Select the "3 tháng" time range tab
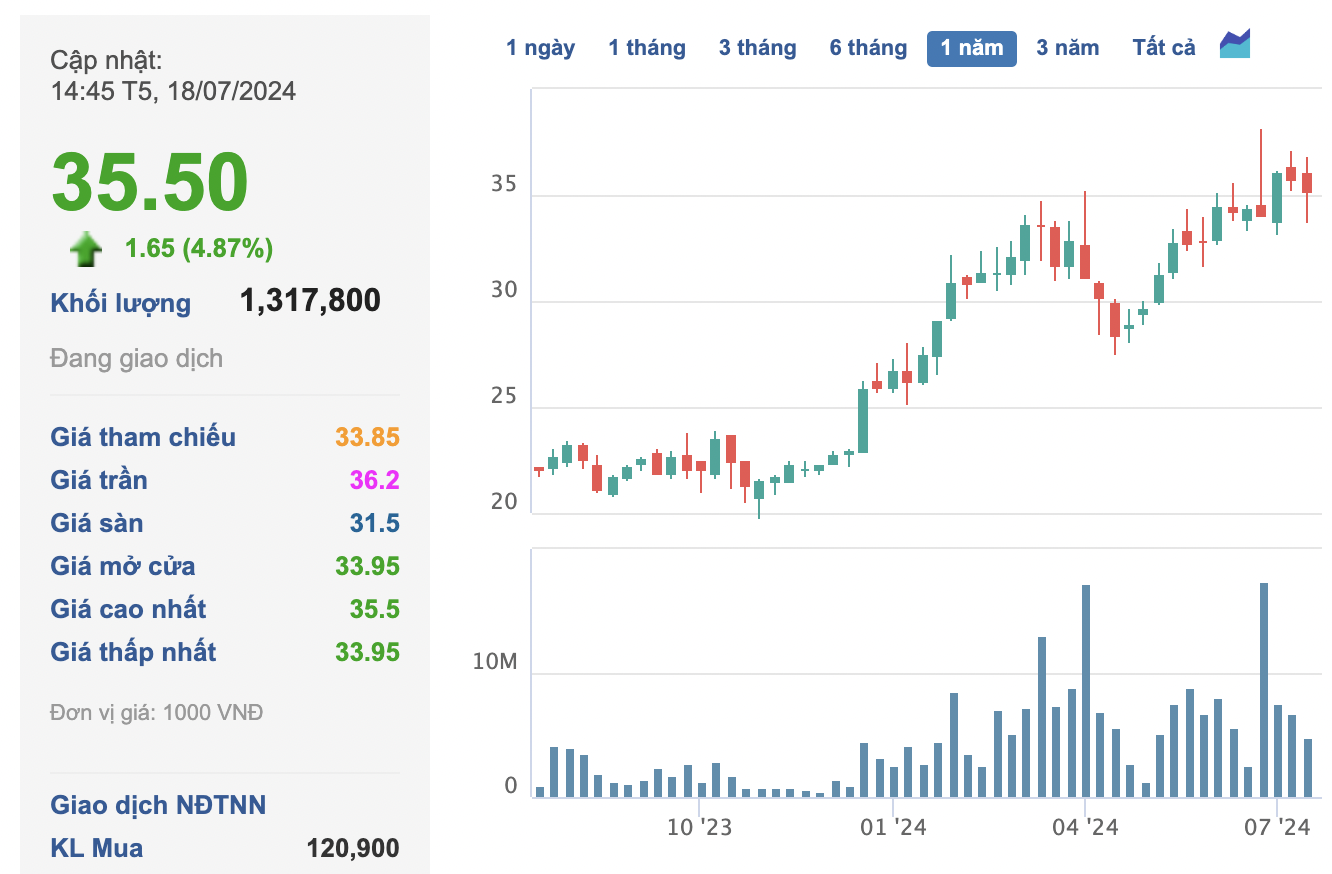Viewport: 1332px width, 874px height. pyautogui.click(x=757, y=48)
